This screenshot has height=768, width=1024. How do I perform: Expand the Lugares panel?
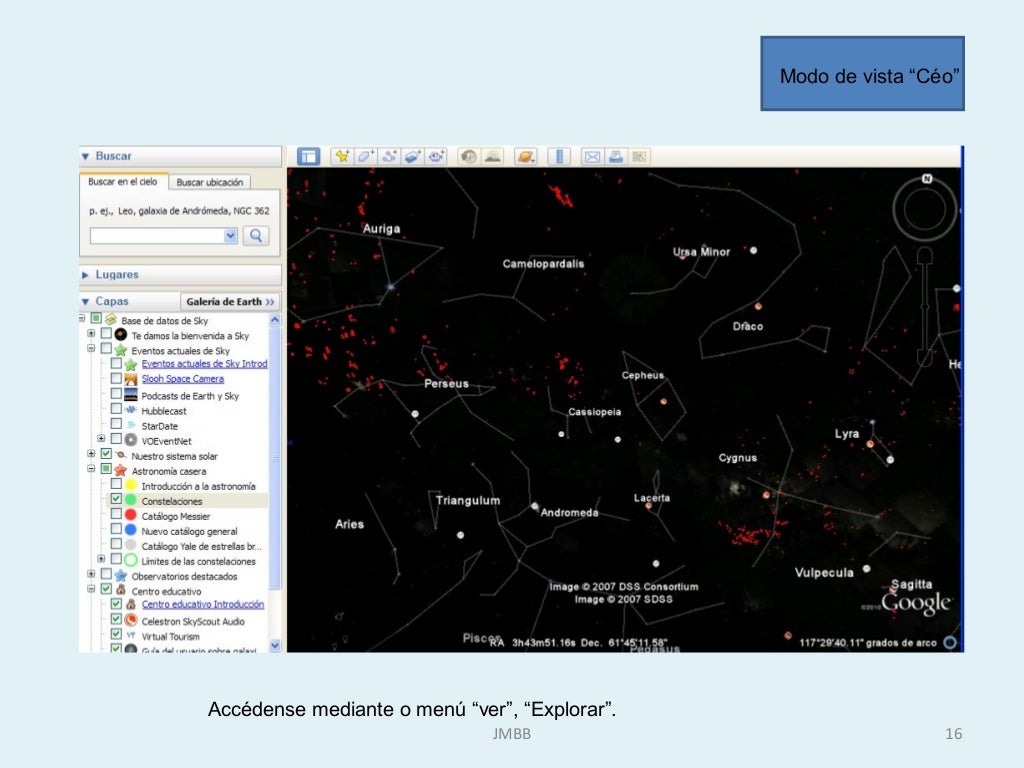point(86,275)
